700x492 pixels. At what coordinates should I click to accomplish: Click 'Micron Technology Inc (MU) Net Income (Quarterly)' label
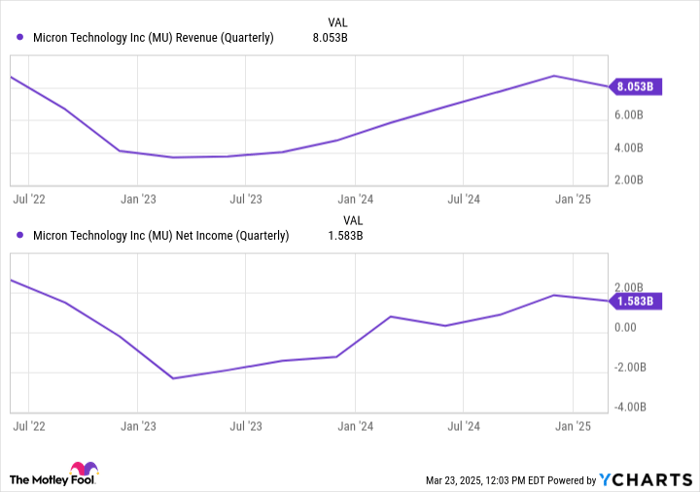click(x=161, y=235)
